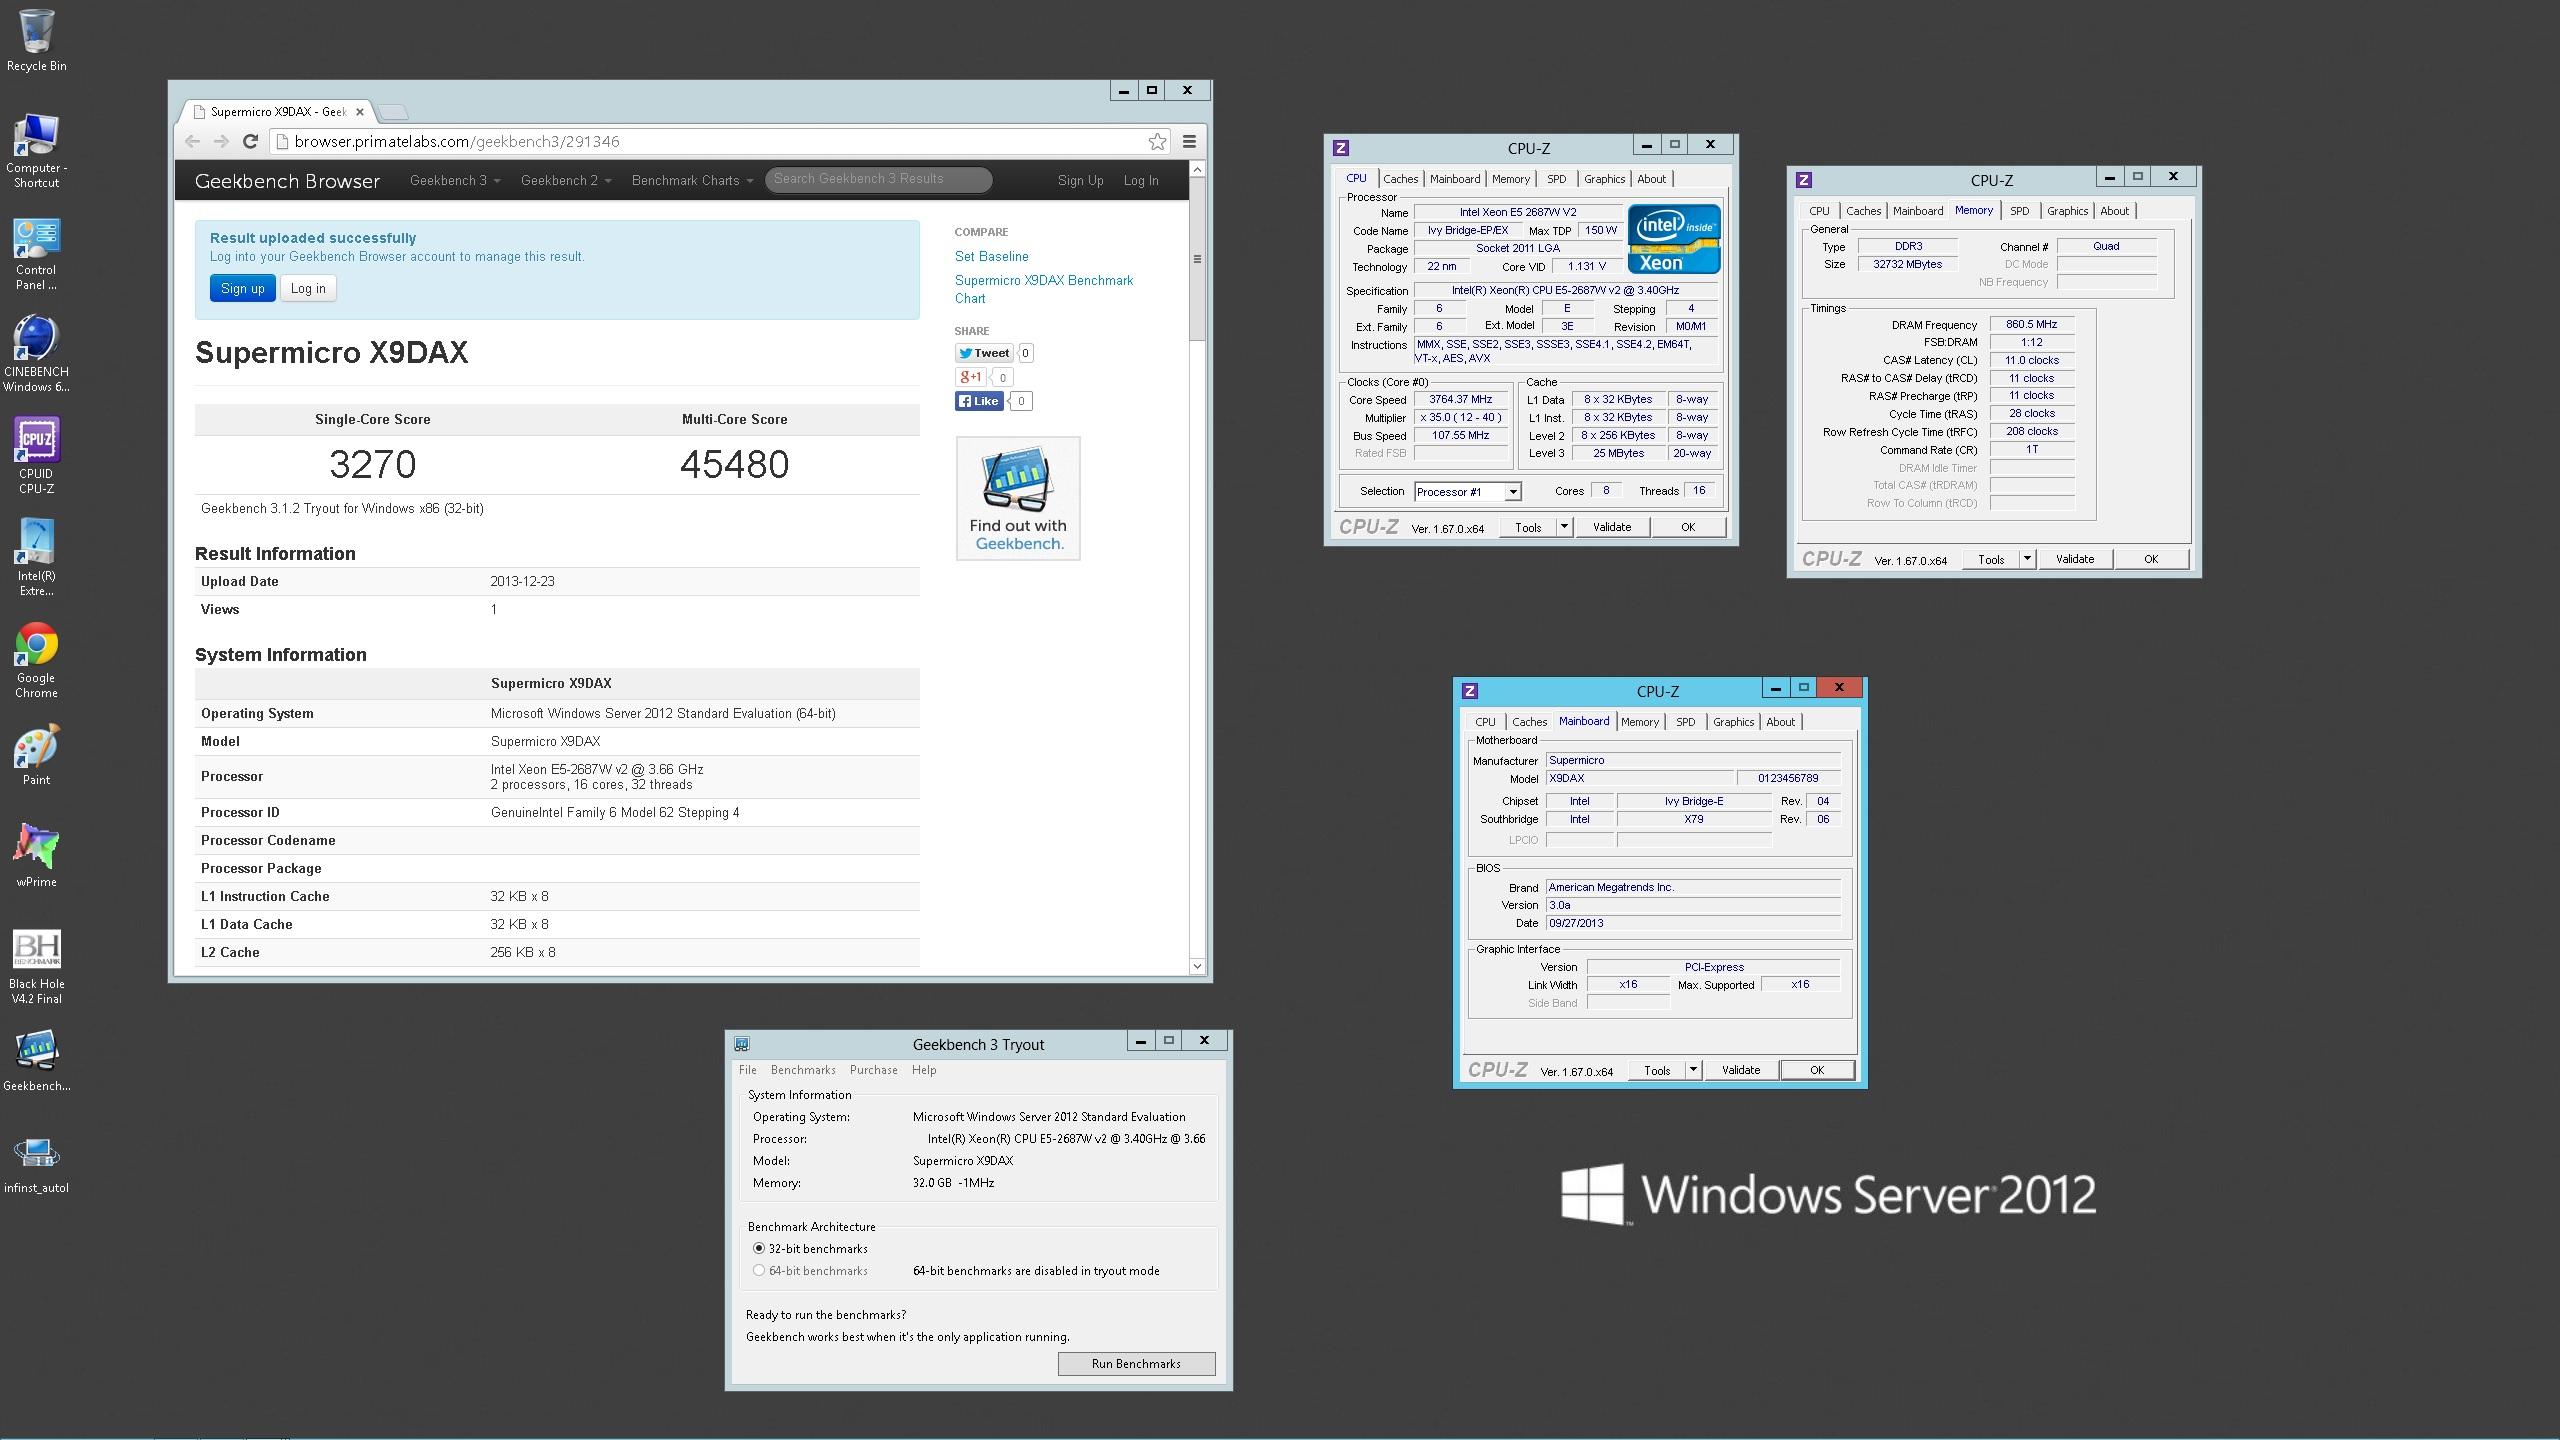
Task: Click the Chrome address bar URL
Action: [x=457, y=142]
